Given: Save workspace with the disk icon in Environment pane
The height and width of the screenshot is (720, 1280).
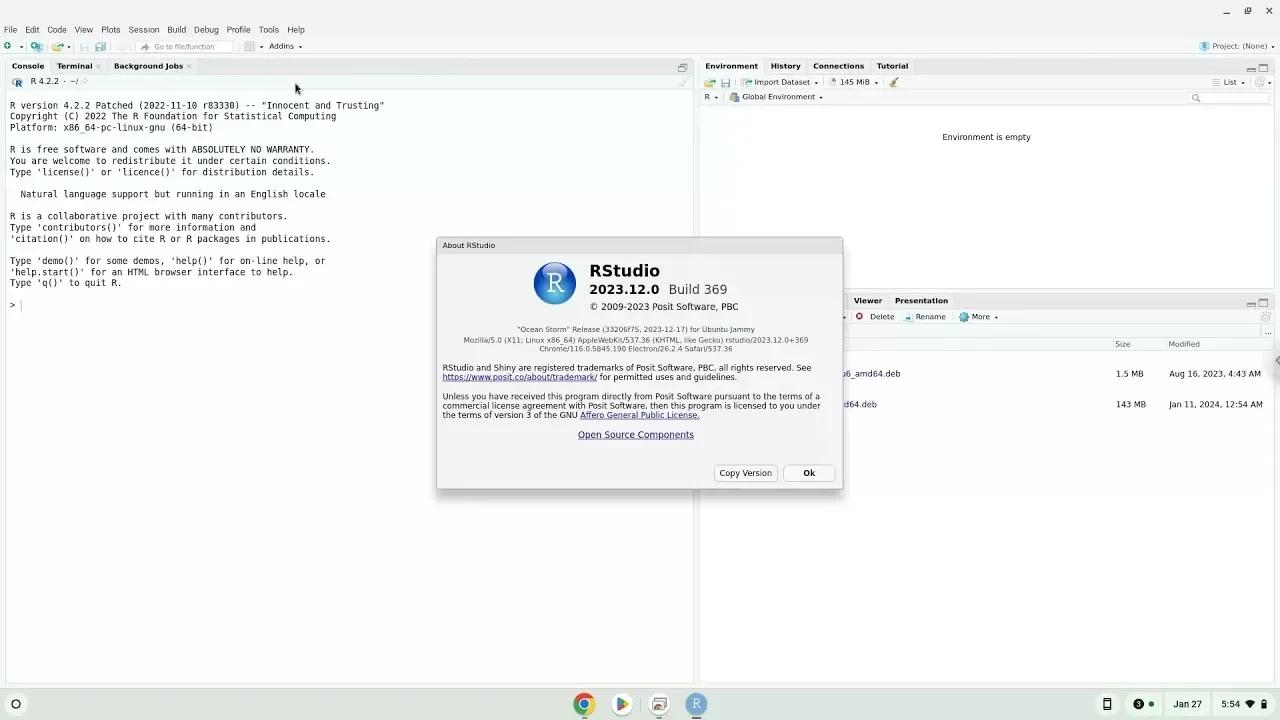Looking at the screenshot, I should pyautogui.click(x=725, y=81).
